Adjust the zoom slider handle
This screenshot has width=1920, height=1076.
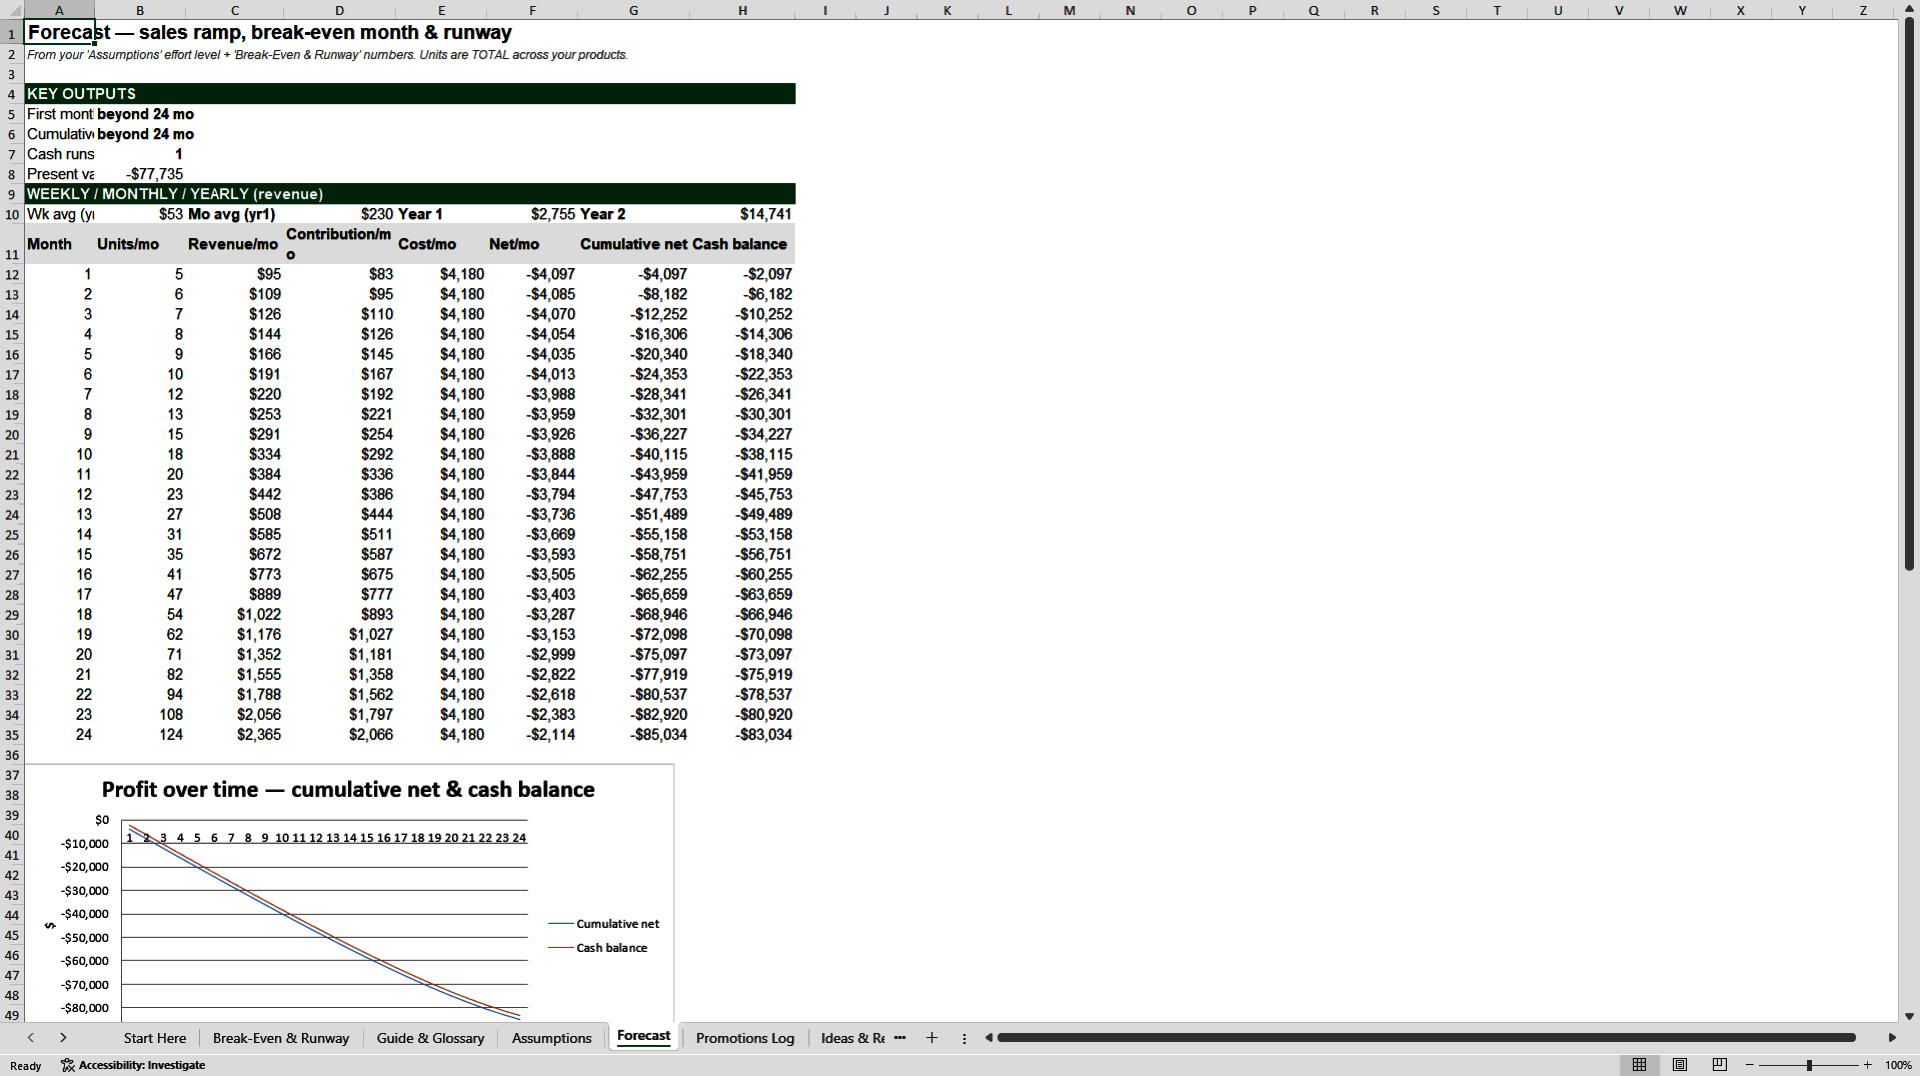click(x=1809, y=1065)
